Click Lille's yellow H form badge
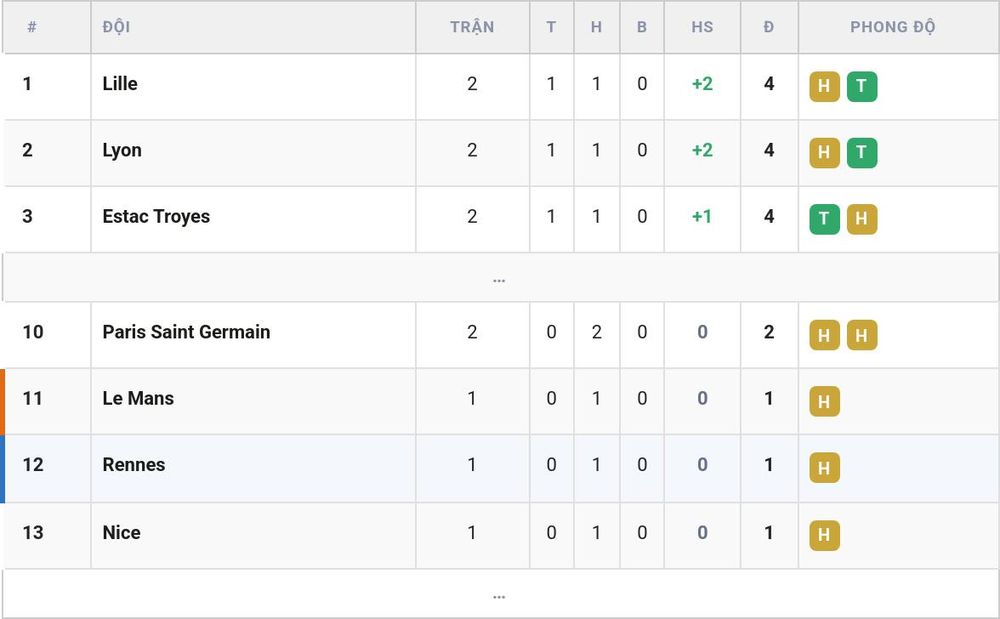The width and height of the screenshot is (1000, 619). coord(825,87)
